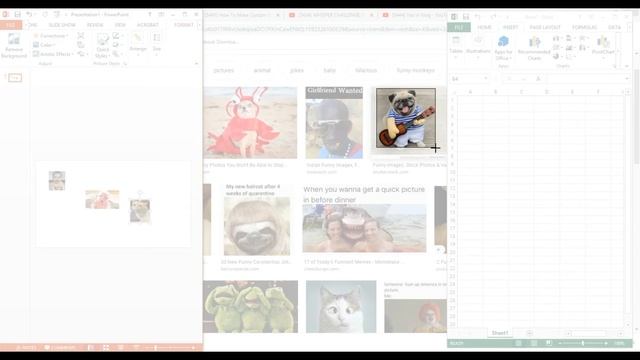Adjust the Excel zoom slider
Screen dimensions: 640x360
tap(583, 343)
